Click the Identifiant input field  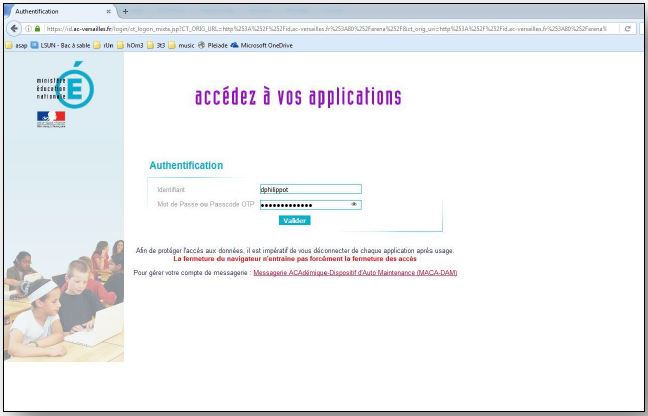click(309, 188)
